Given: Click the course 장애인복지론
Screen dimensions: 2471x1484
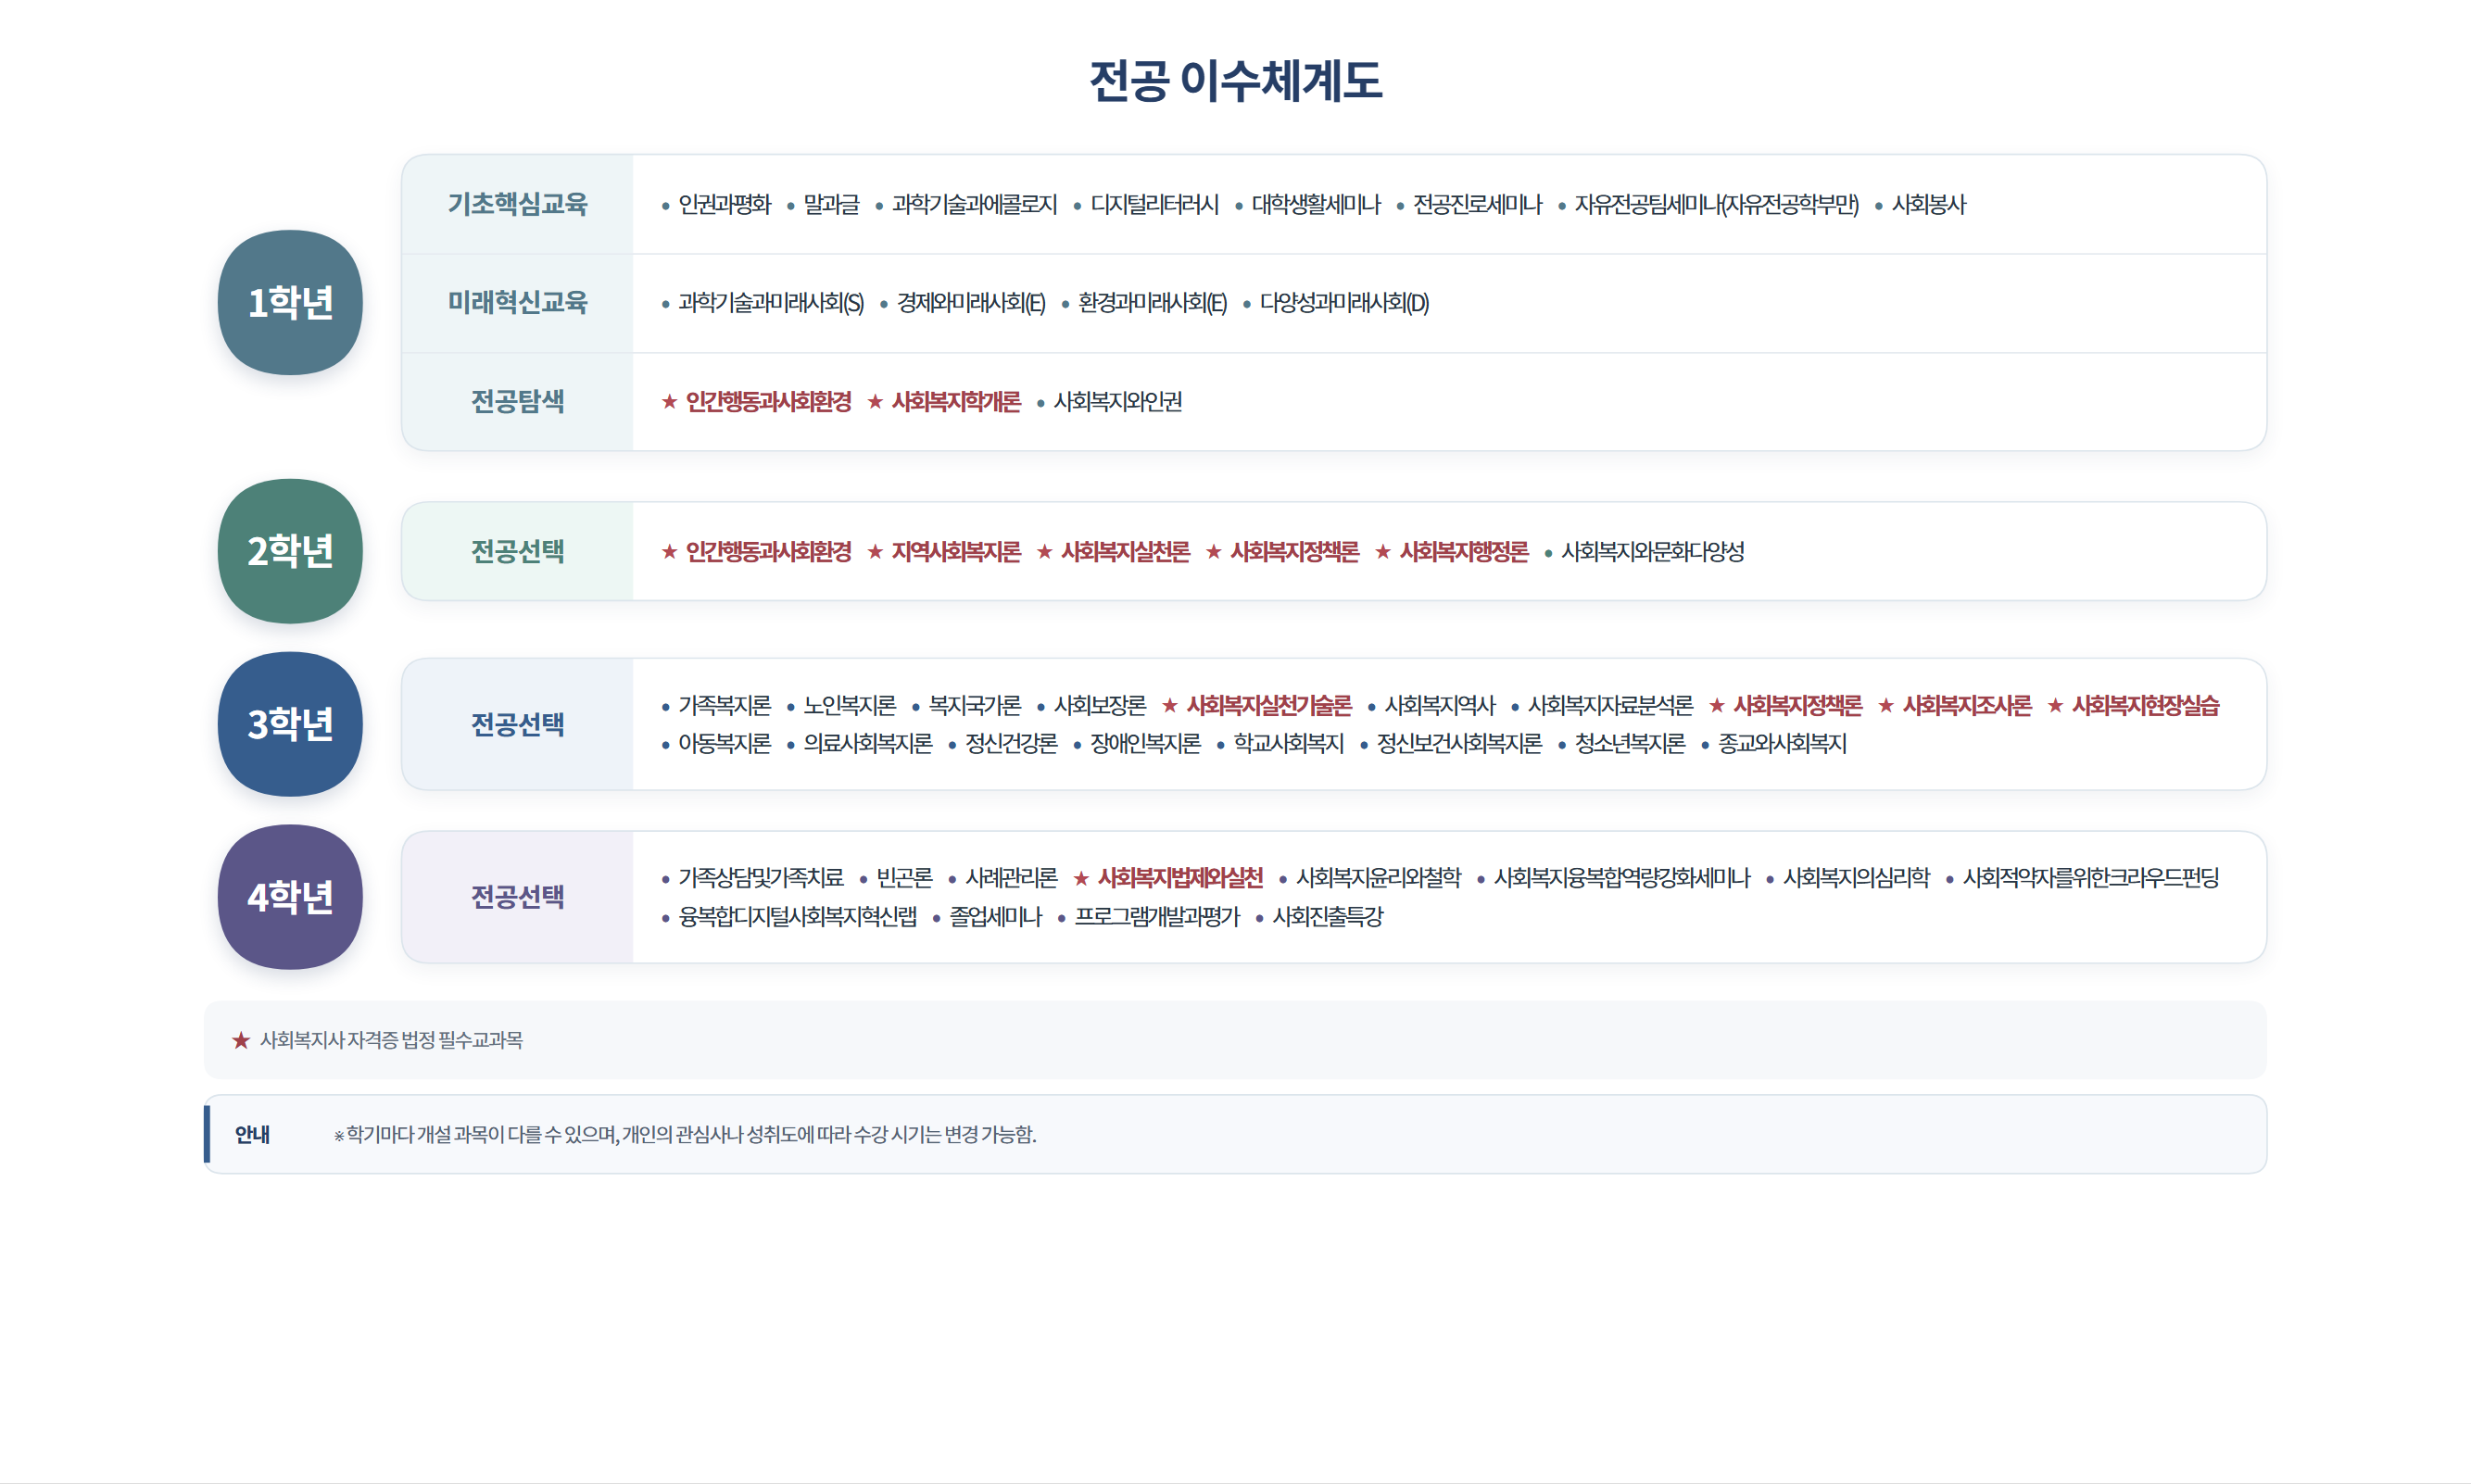Looking at the screenshot, I should (x=1146, y=743).
